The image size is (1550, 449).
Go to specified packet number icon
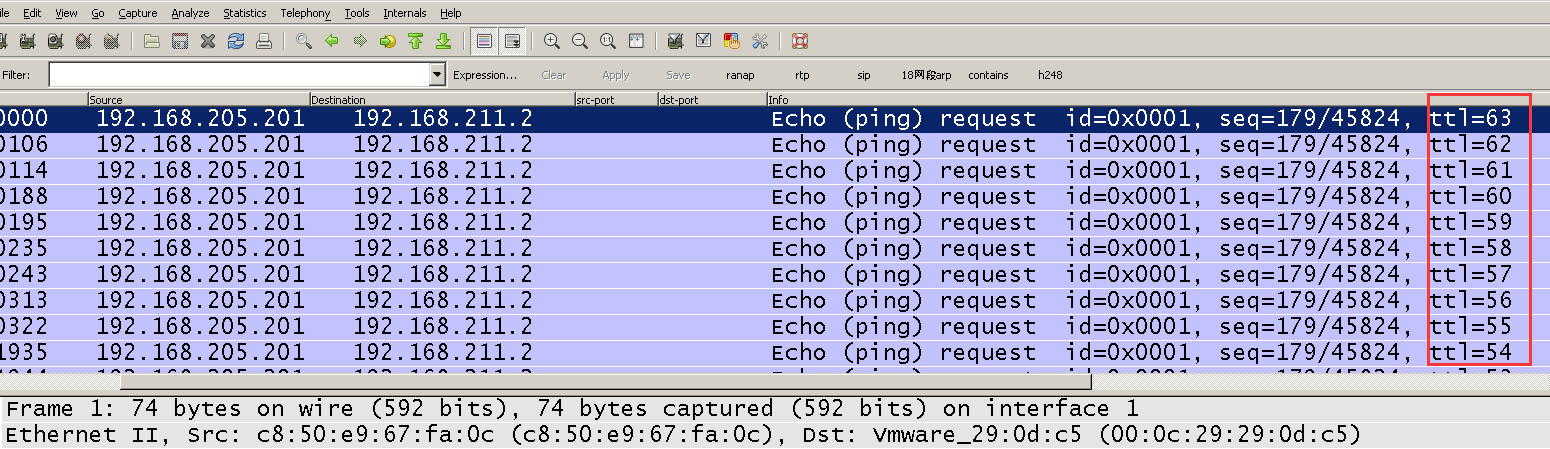click(x=388, y=41)
